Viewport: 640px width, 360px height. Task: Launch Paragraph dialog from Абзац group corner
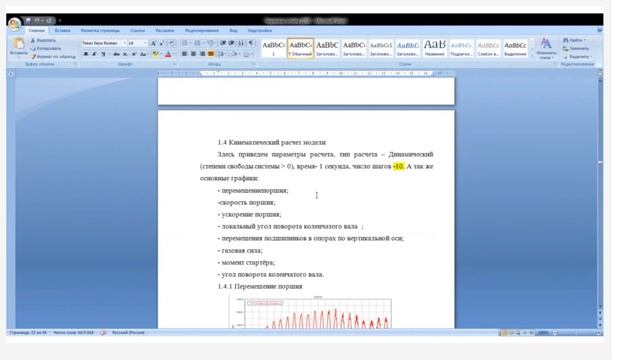[x=253, y=64]
